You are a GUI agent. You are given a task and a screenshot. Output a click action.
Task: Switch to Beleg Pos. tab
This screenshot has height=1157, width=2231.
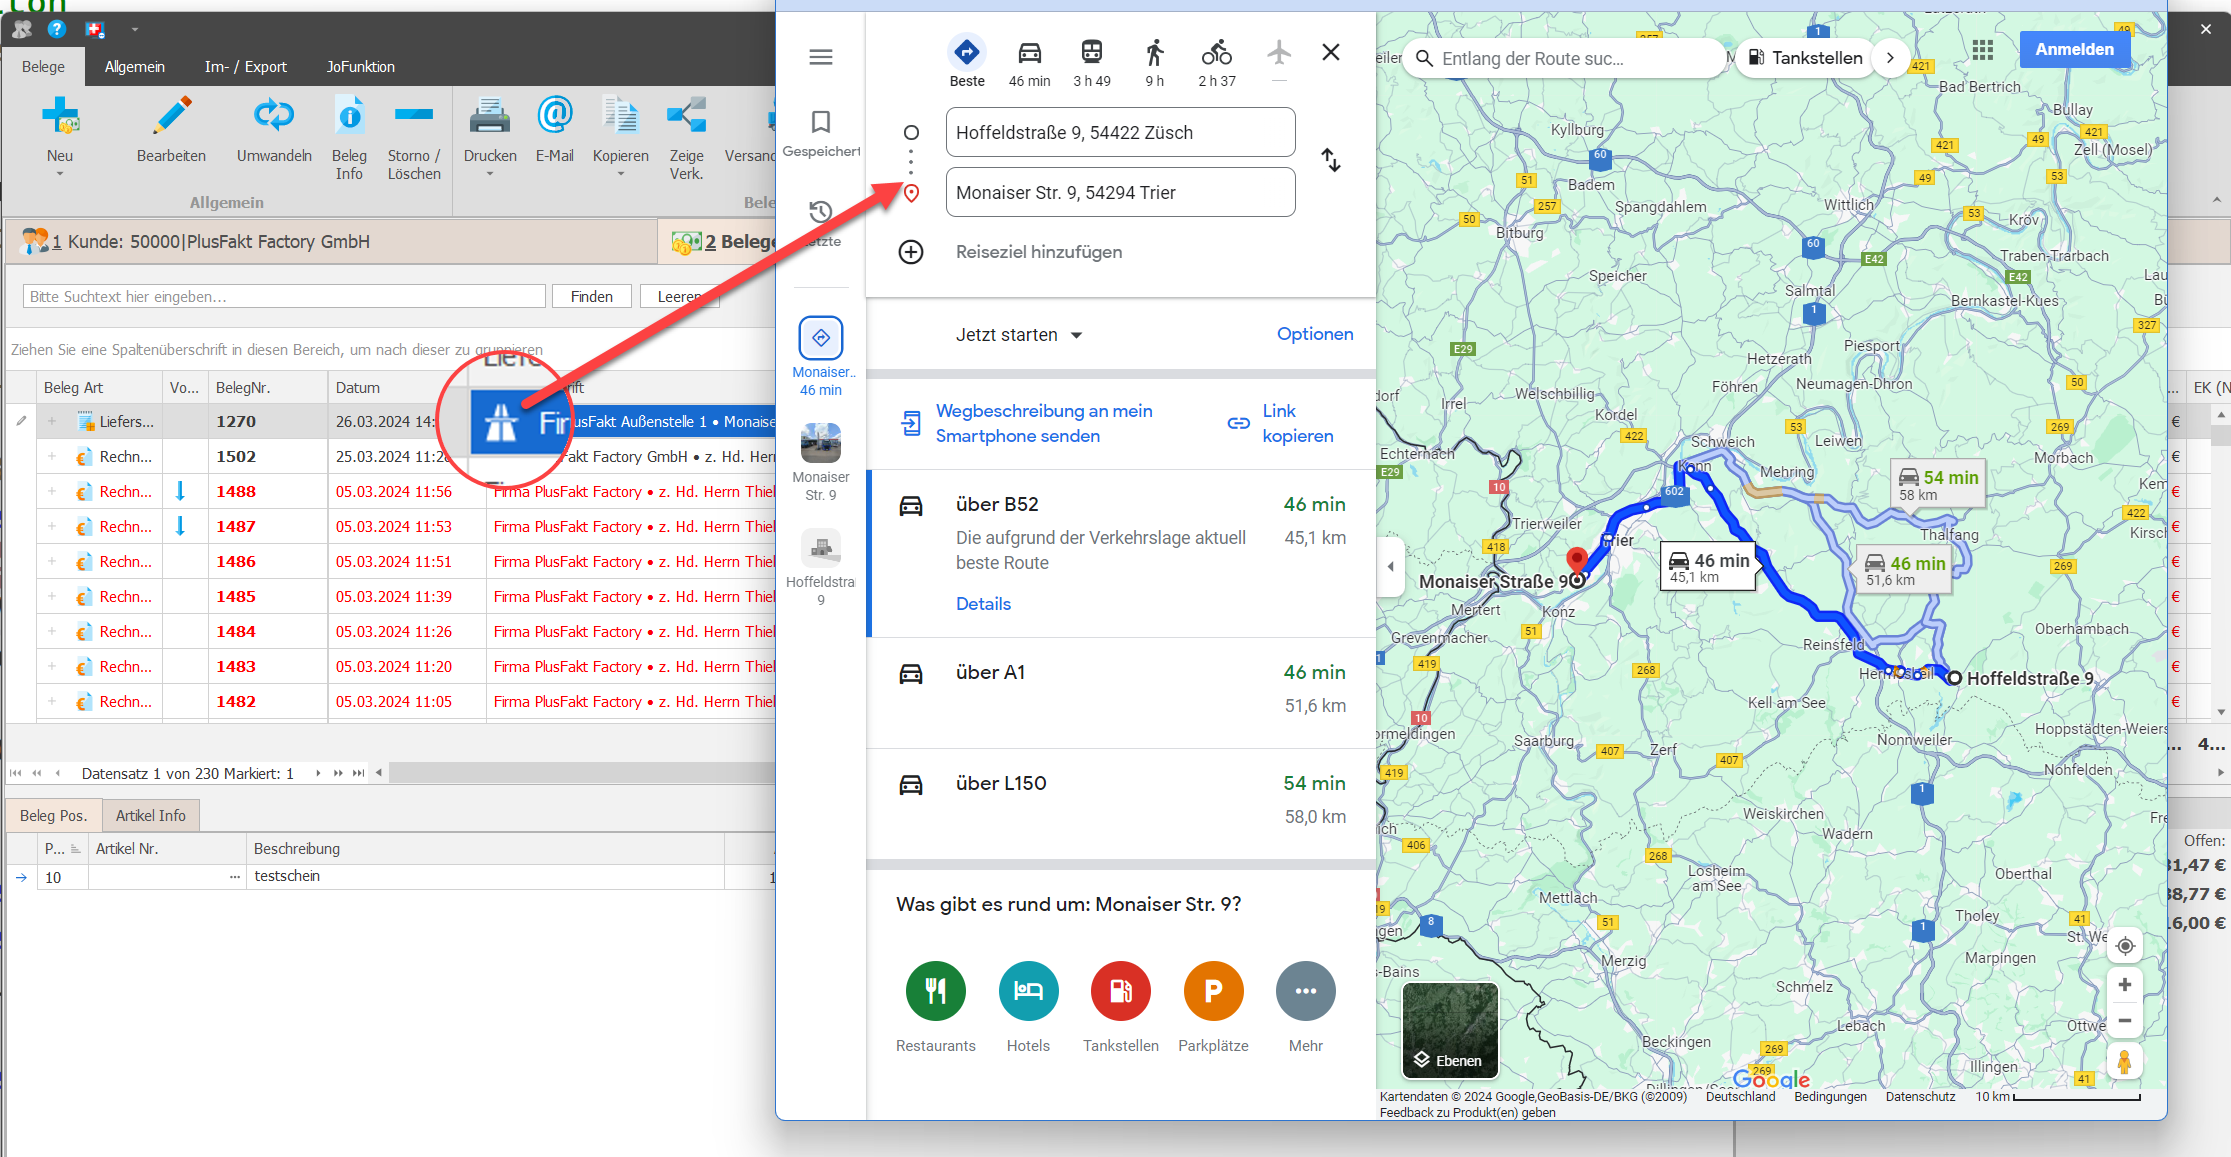click(x=53, y=816)
